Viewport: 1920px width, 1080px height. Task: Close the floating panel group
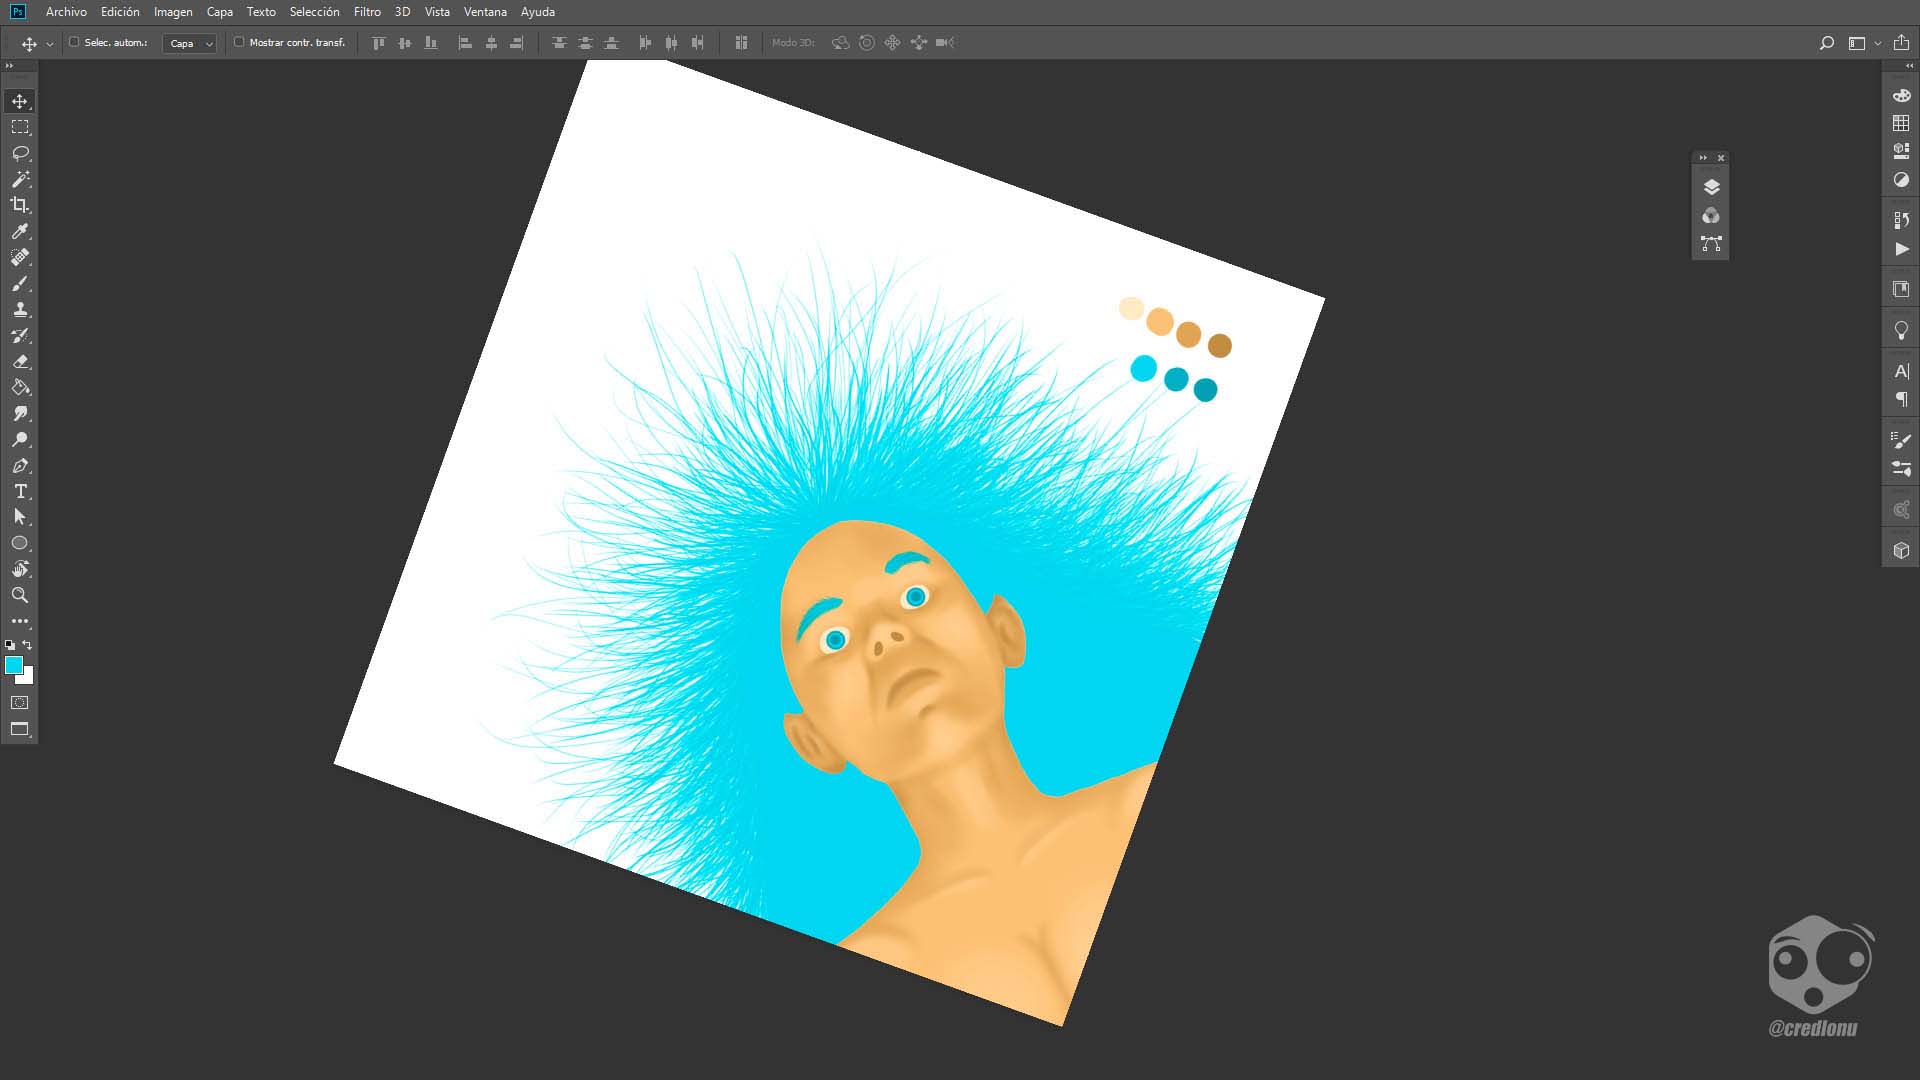(1721, 158)
